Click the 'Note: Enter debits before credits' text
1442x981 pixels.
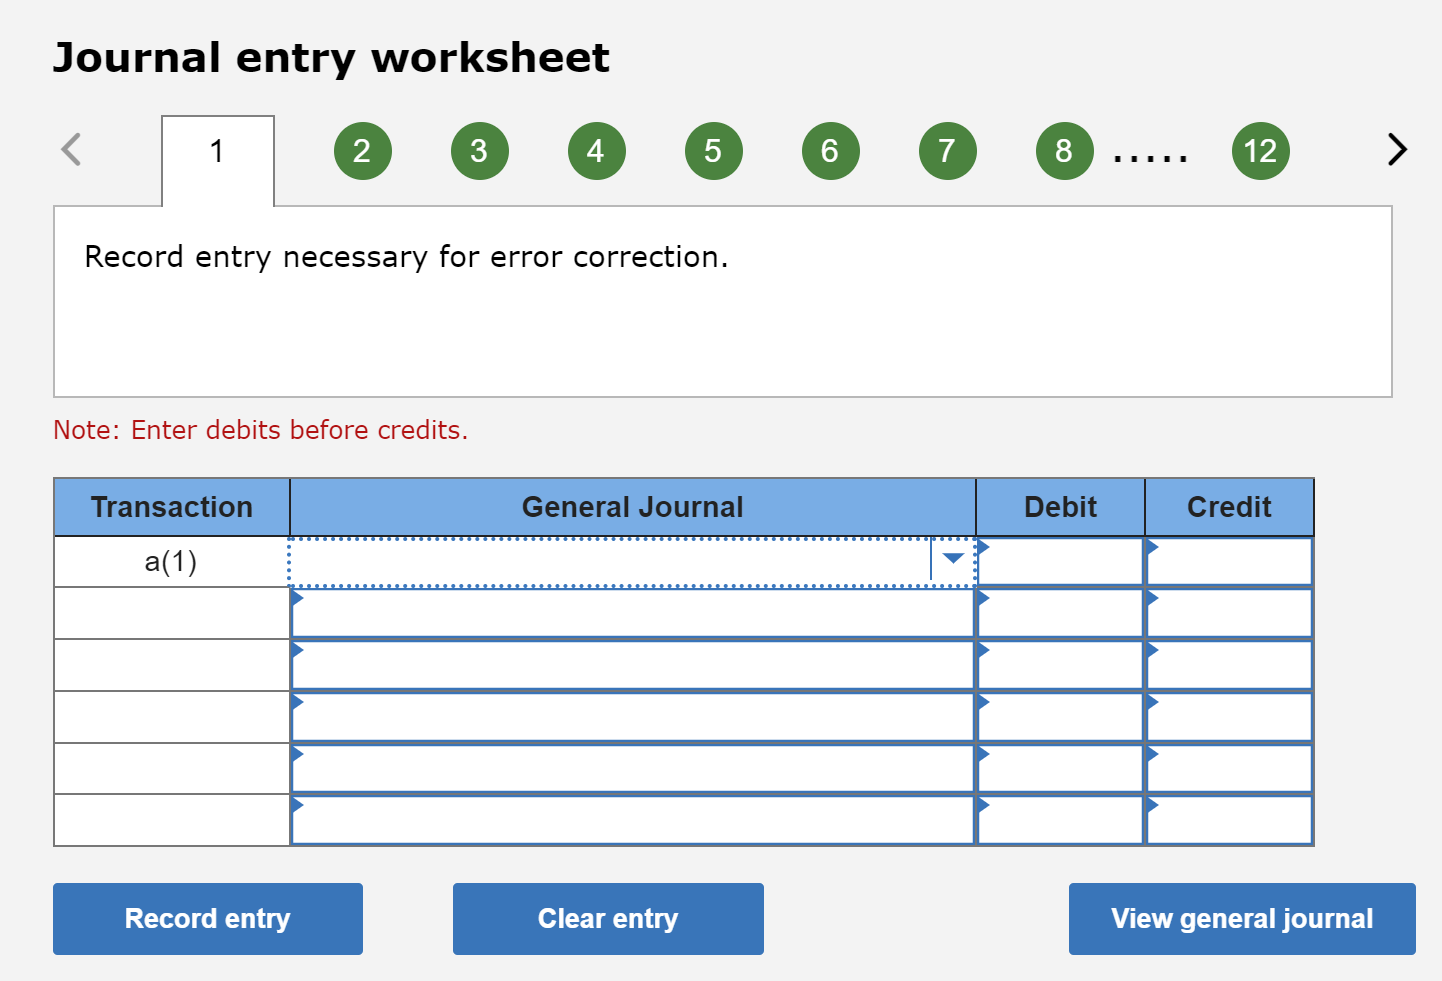(261, 430)
